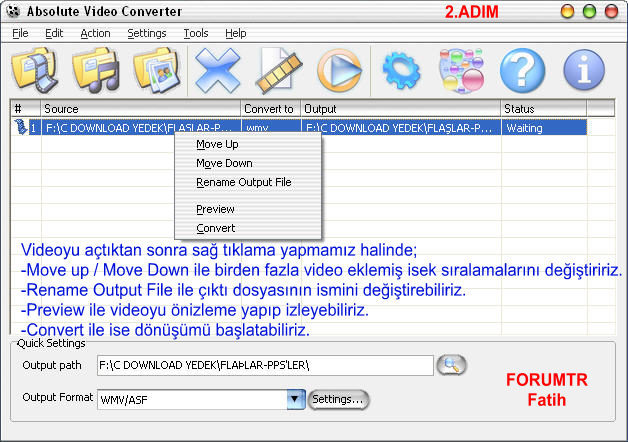This screenshot has width=628, height=442.
Task: Click the Add Audio files folder icon
Action: [96, 70]
